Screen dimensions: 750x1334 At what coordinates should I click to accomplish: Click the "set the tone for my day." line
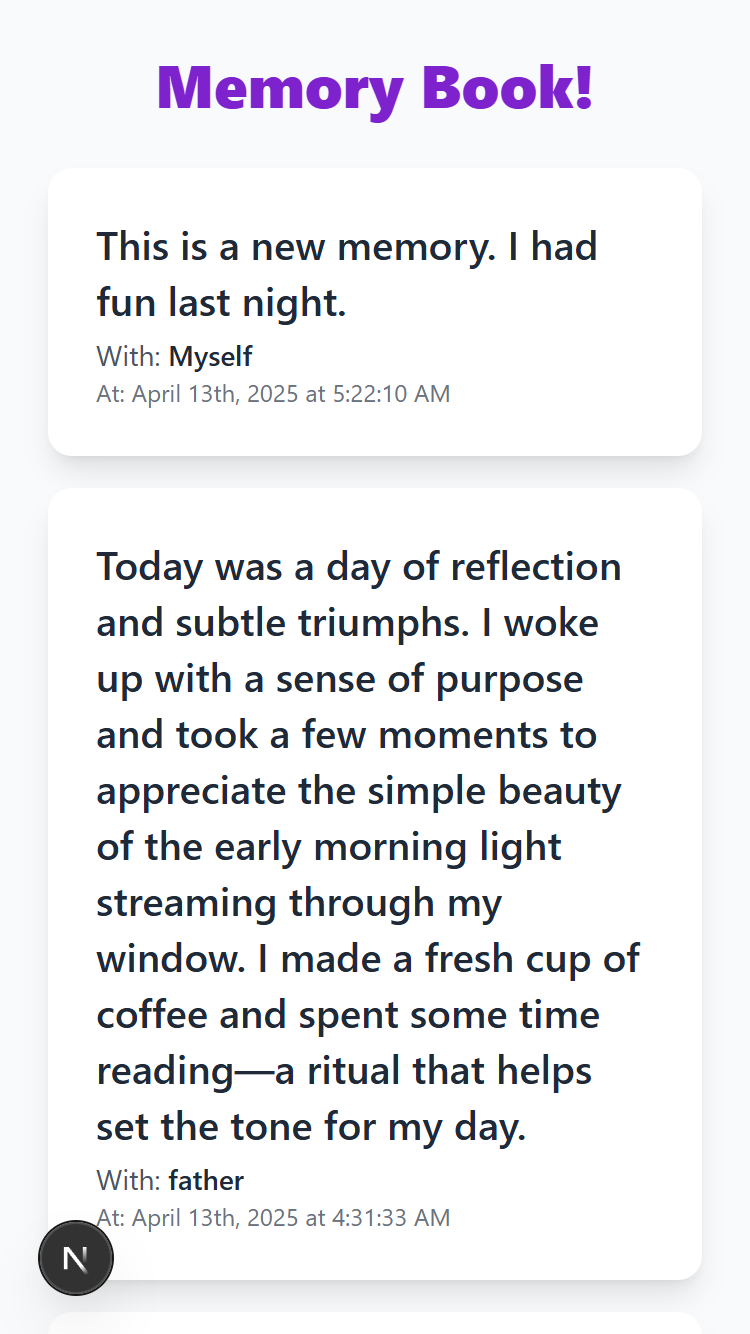(311, 1127)
